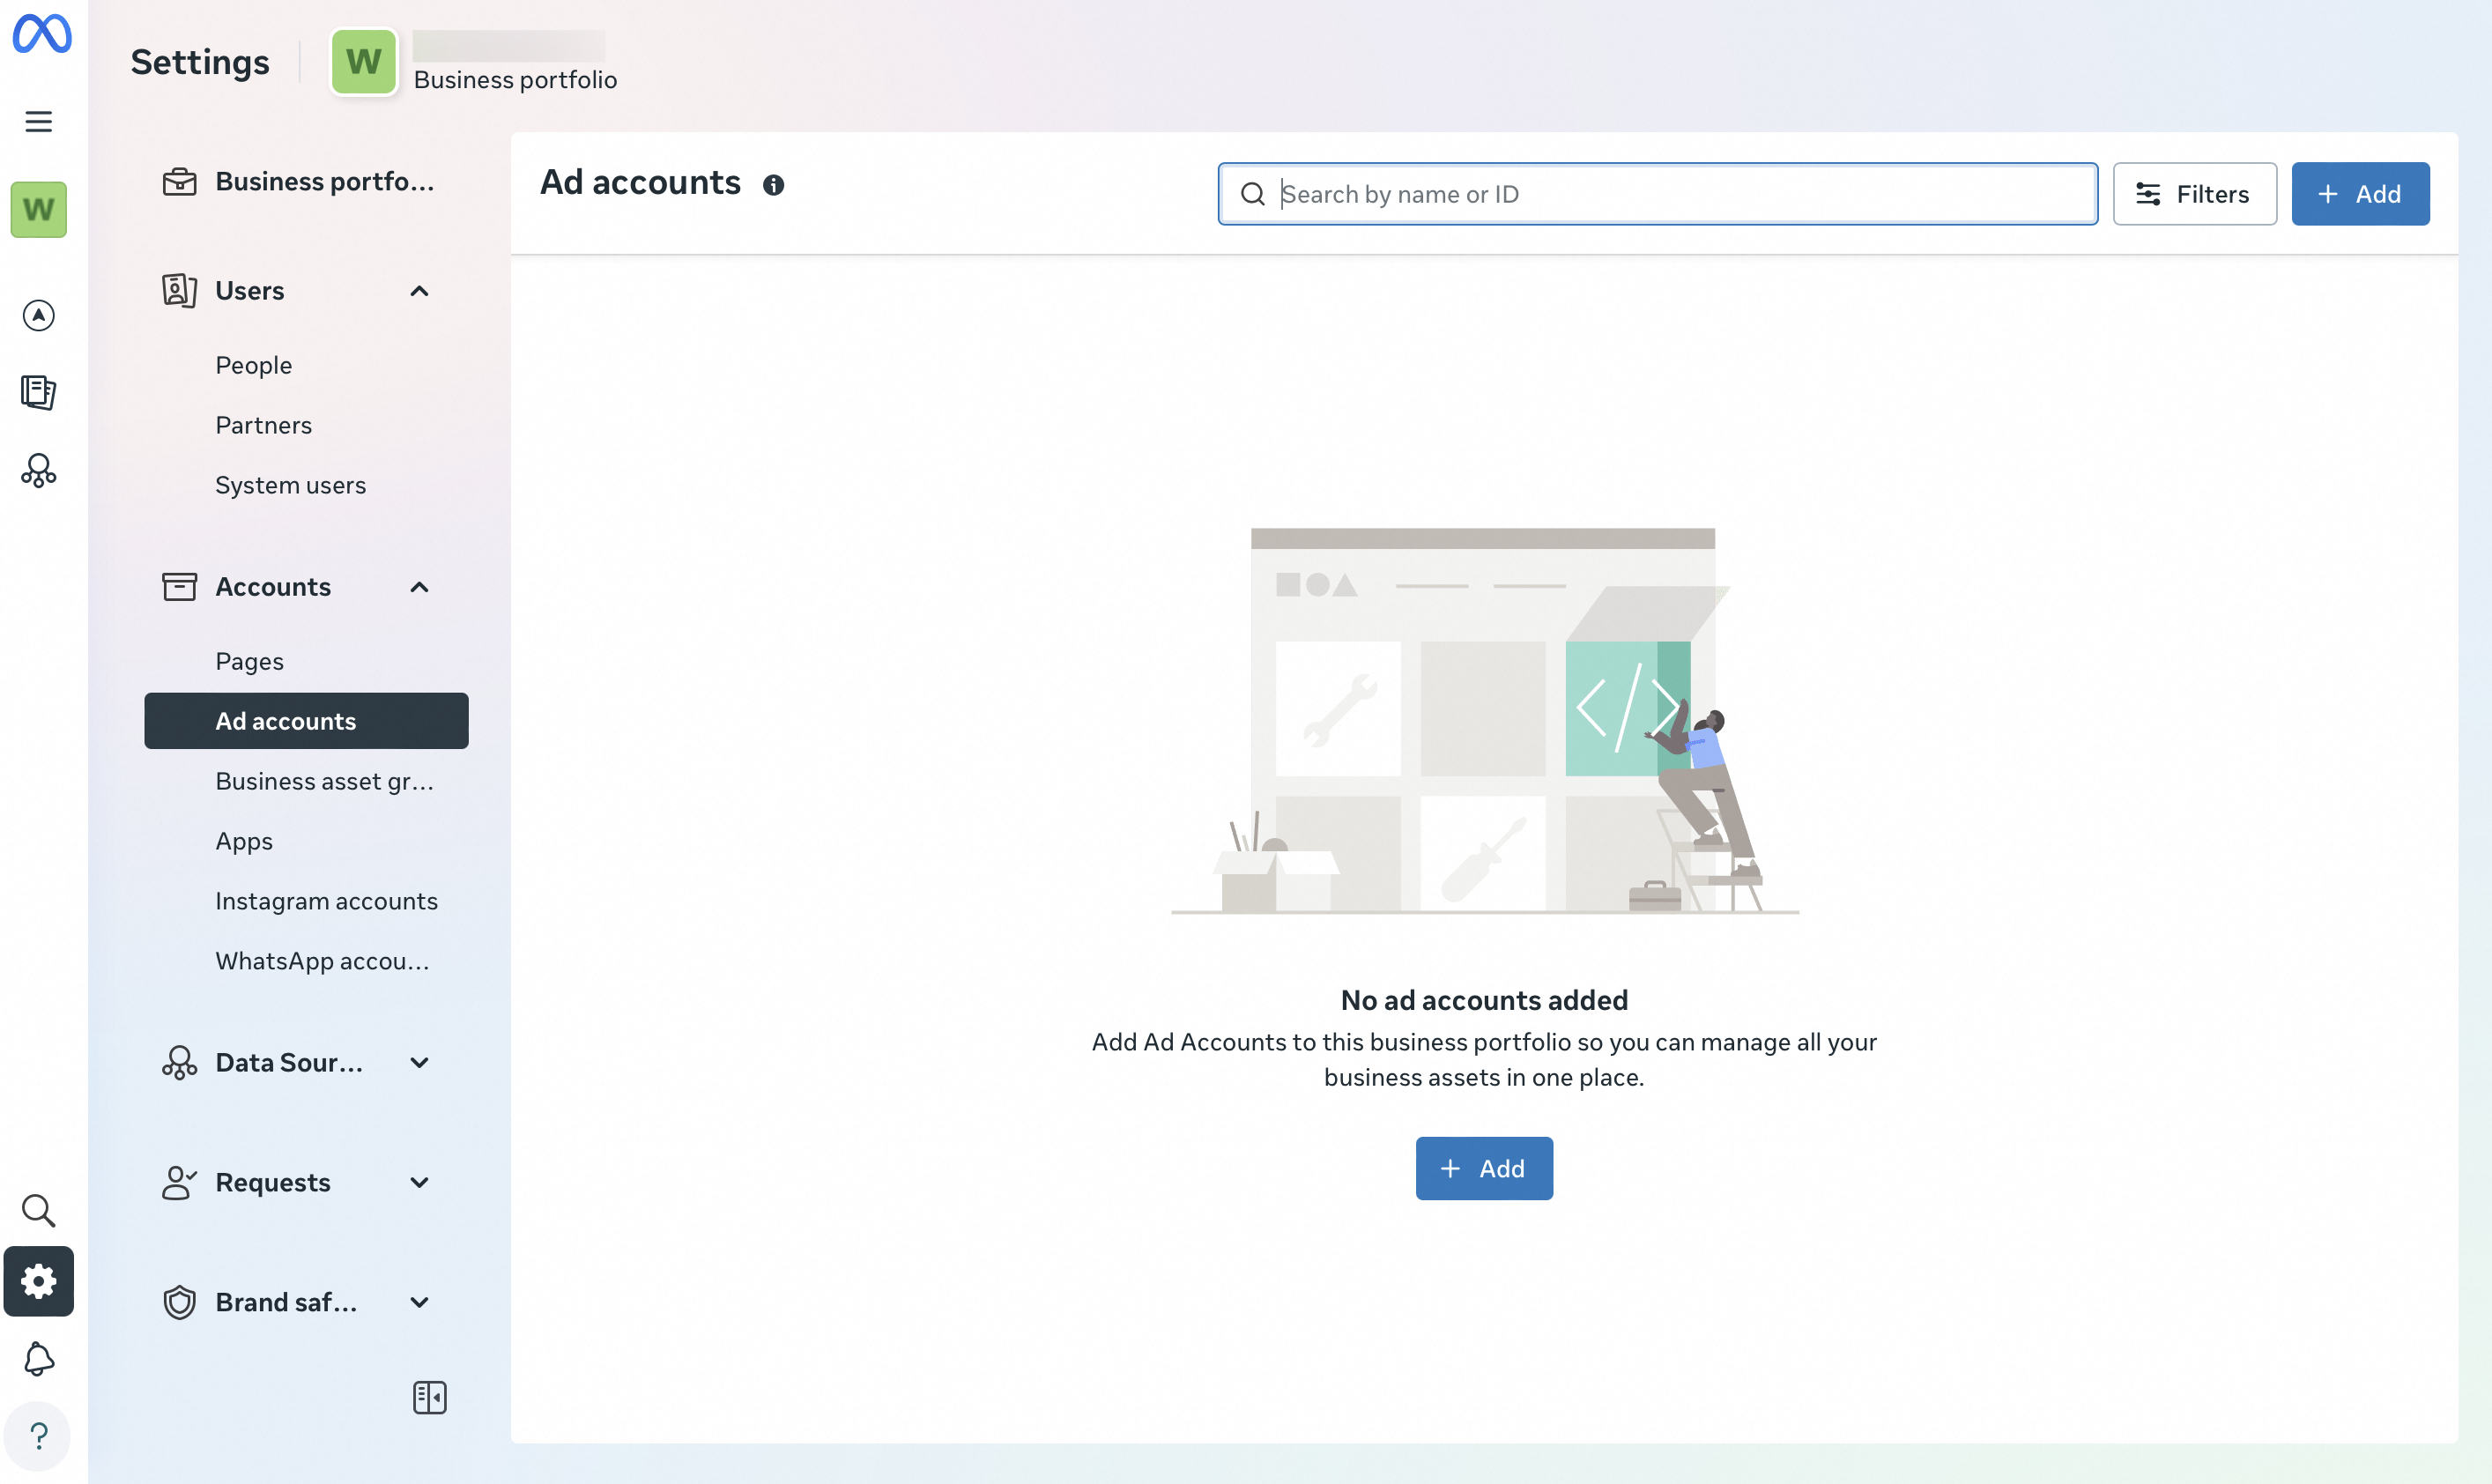
Task: Open the hamburger menu icon
Action: (38, 121)
